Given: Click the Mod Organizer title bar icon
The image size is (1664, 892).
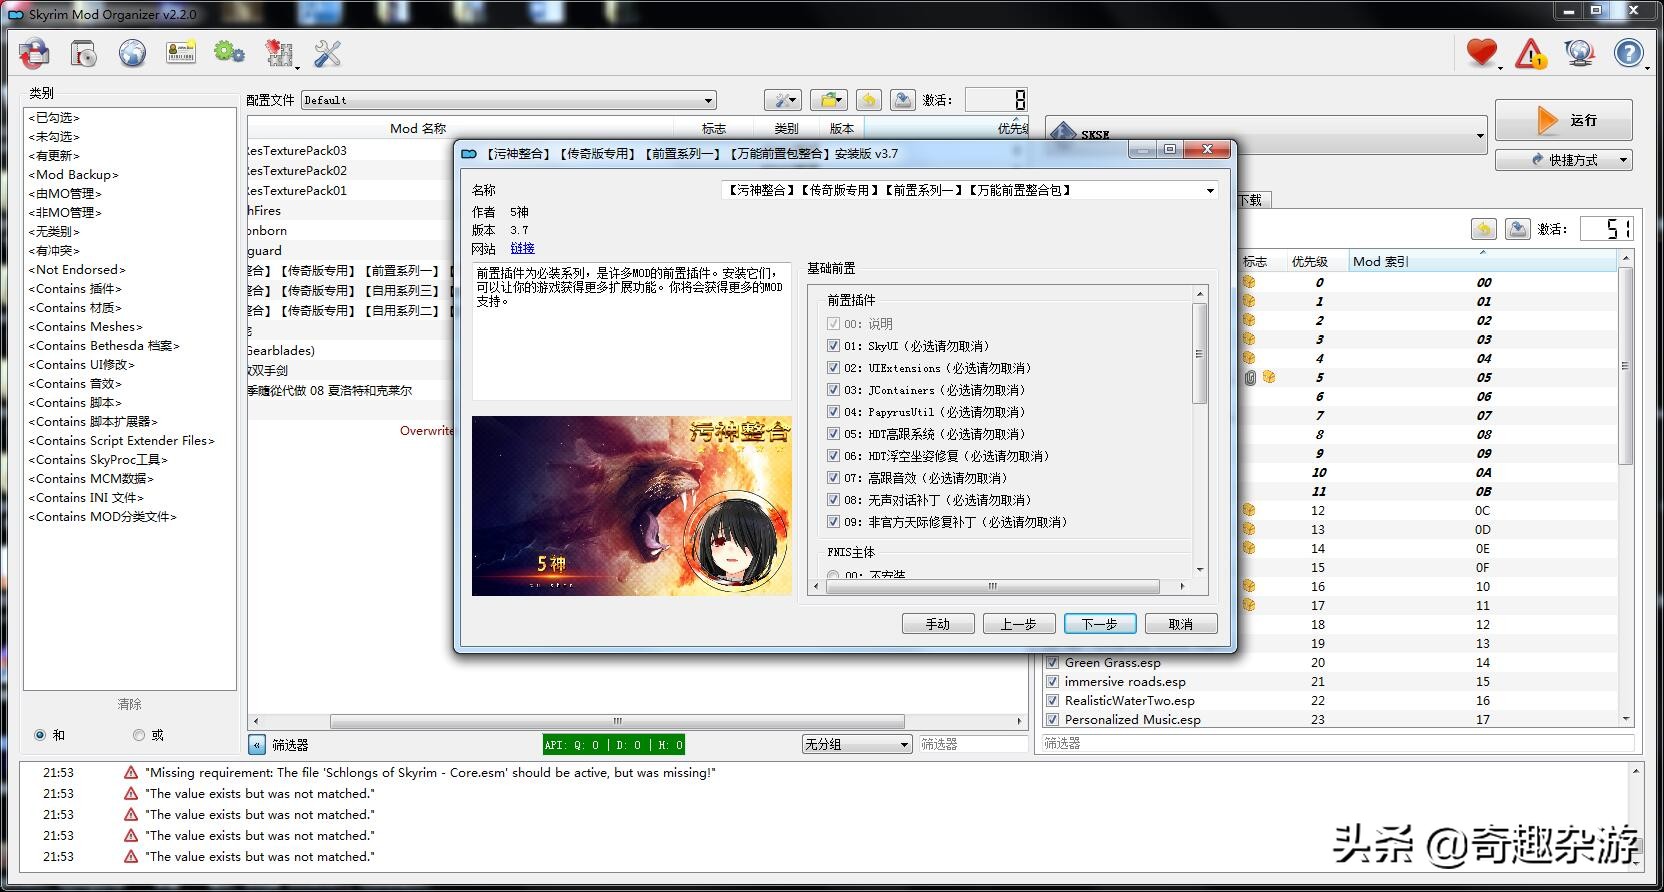Looking at the screenshot, I should [15, 14].
